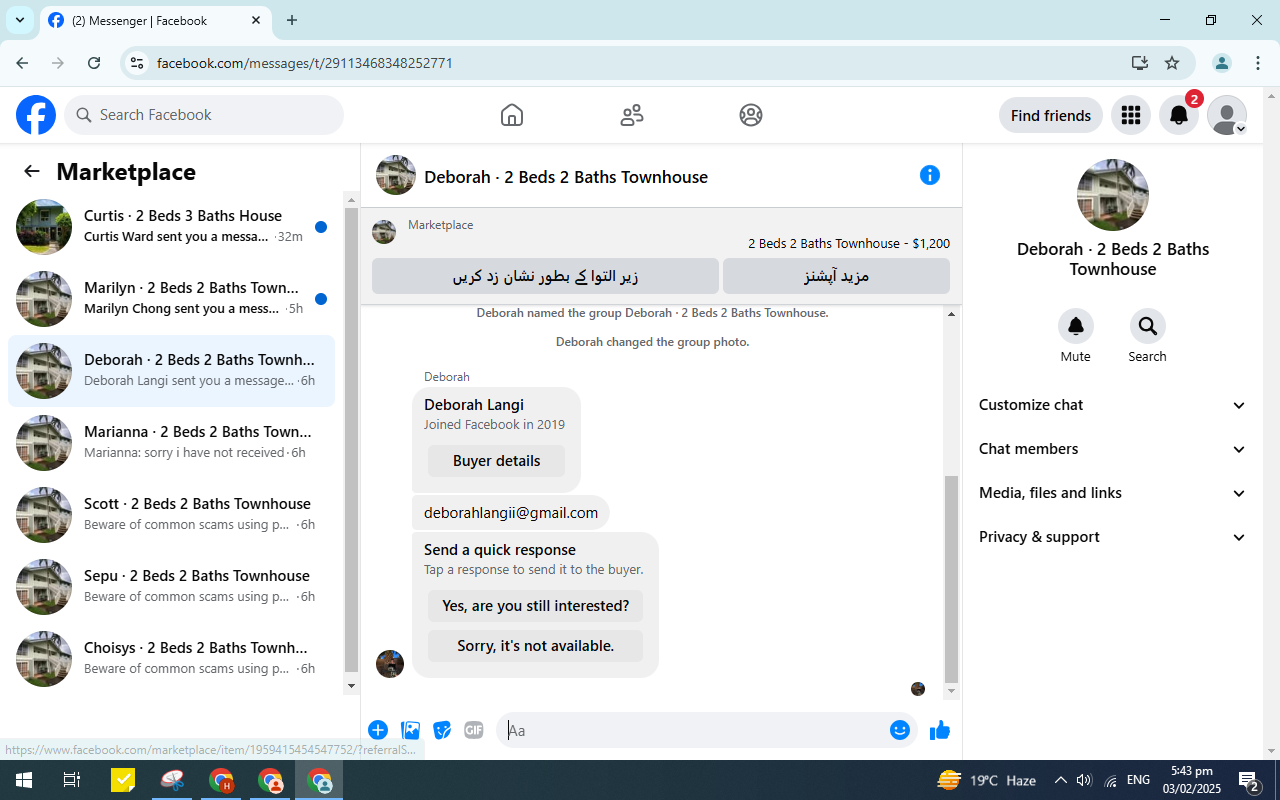This screenshot has width=1280, height=800.
Task: Open the Home feed icon
Action: click(x=512, y=115)
